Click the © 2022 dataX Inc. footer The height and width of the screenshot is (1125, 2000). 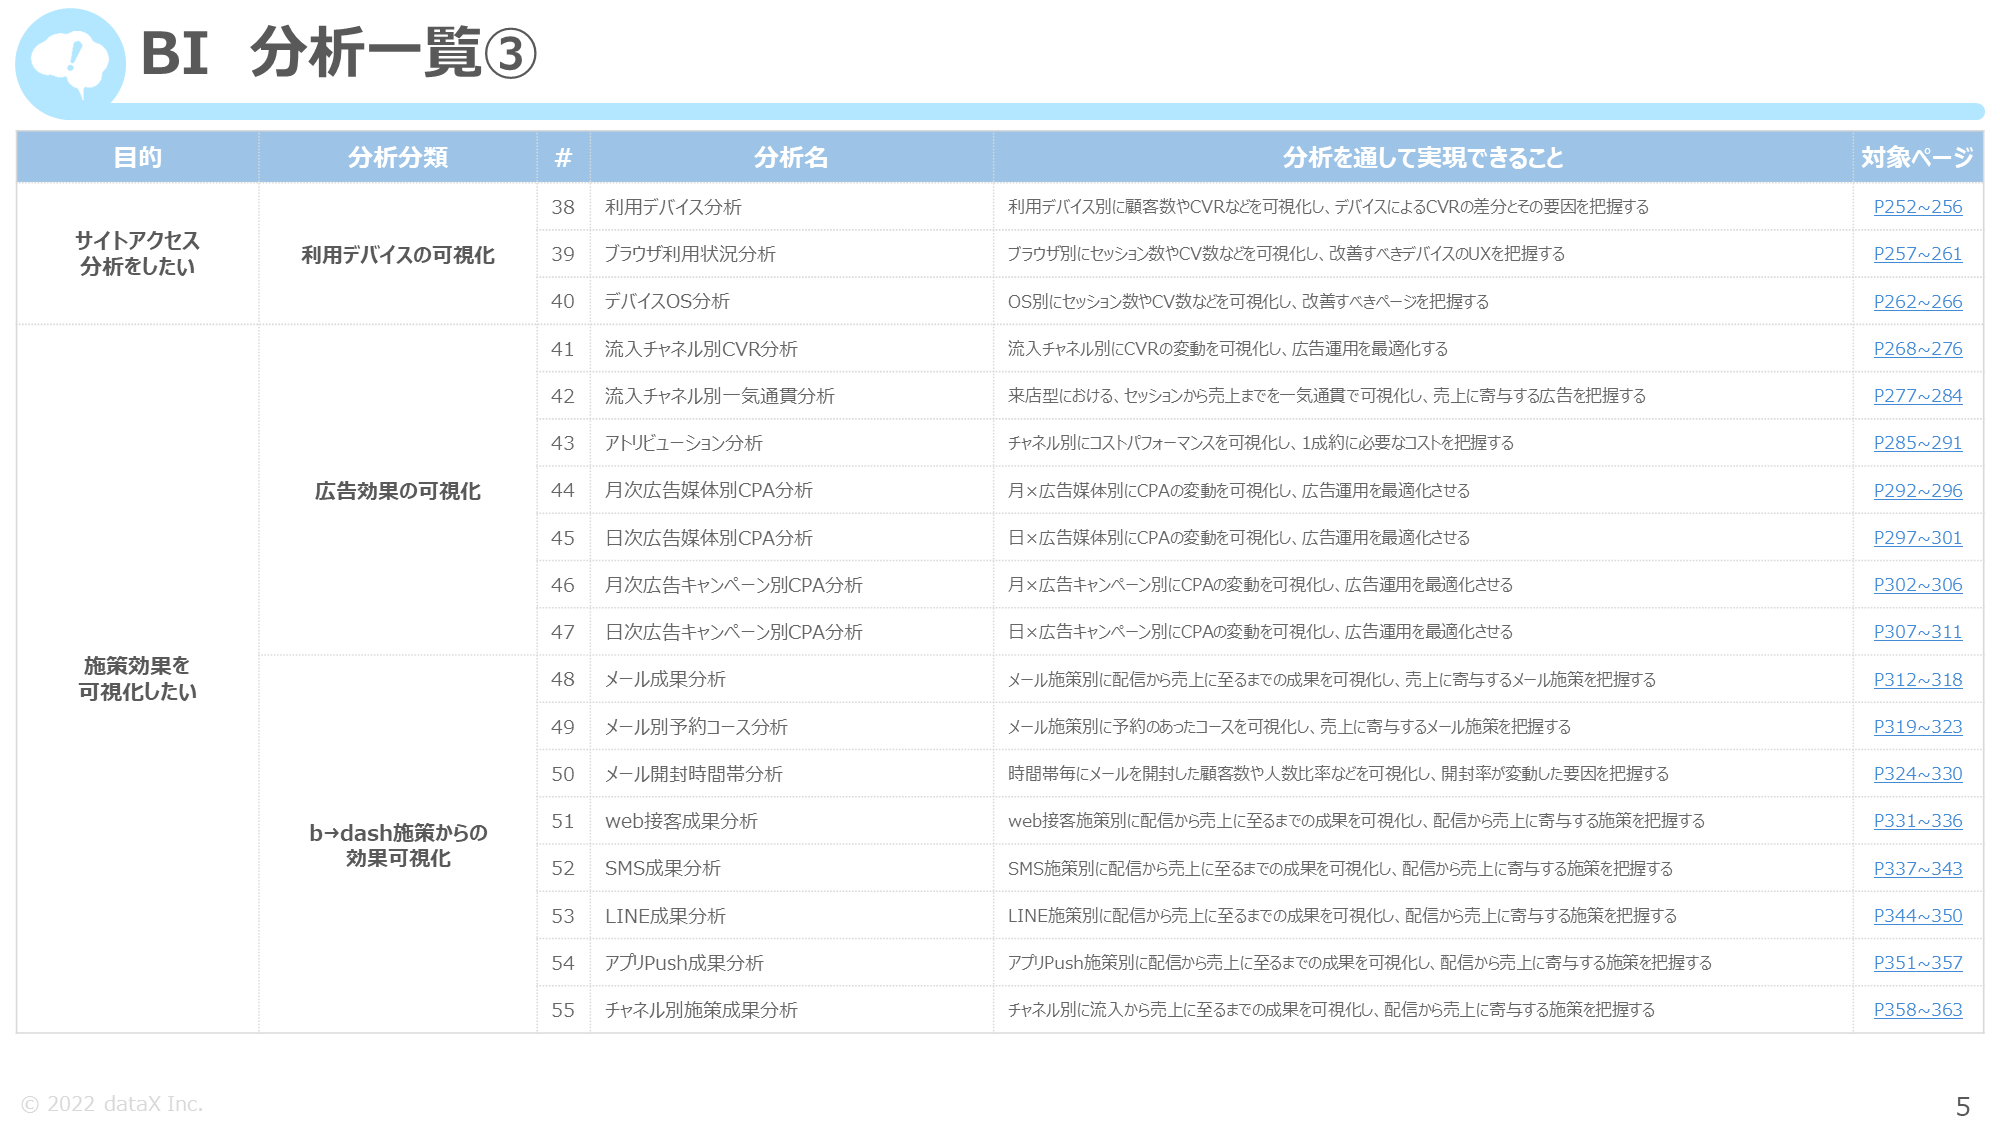112,1104
